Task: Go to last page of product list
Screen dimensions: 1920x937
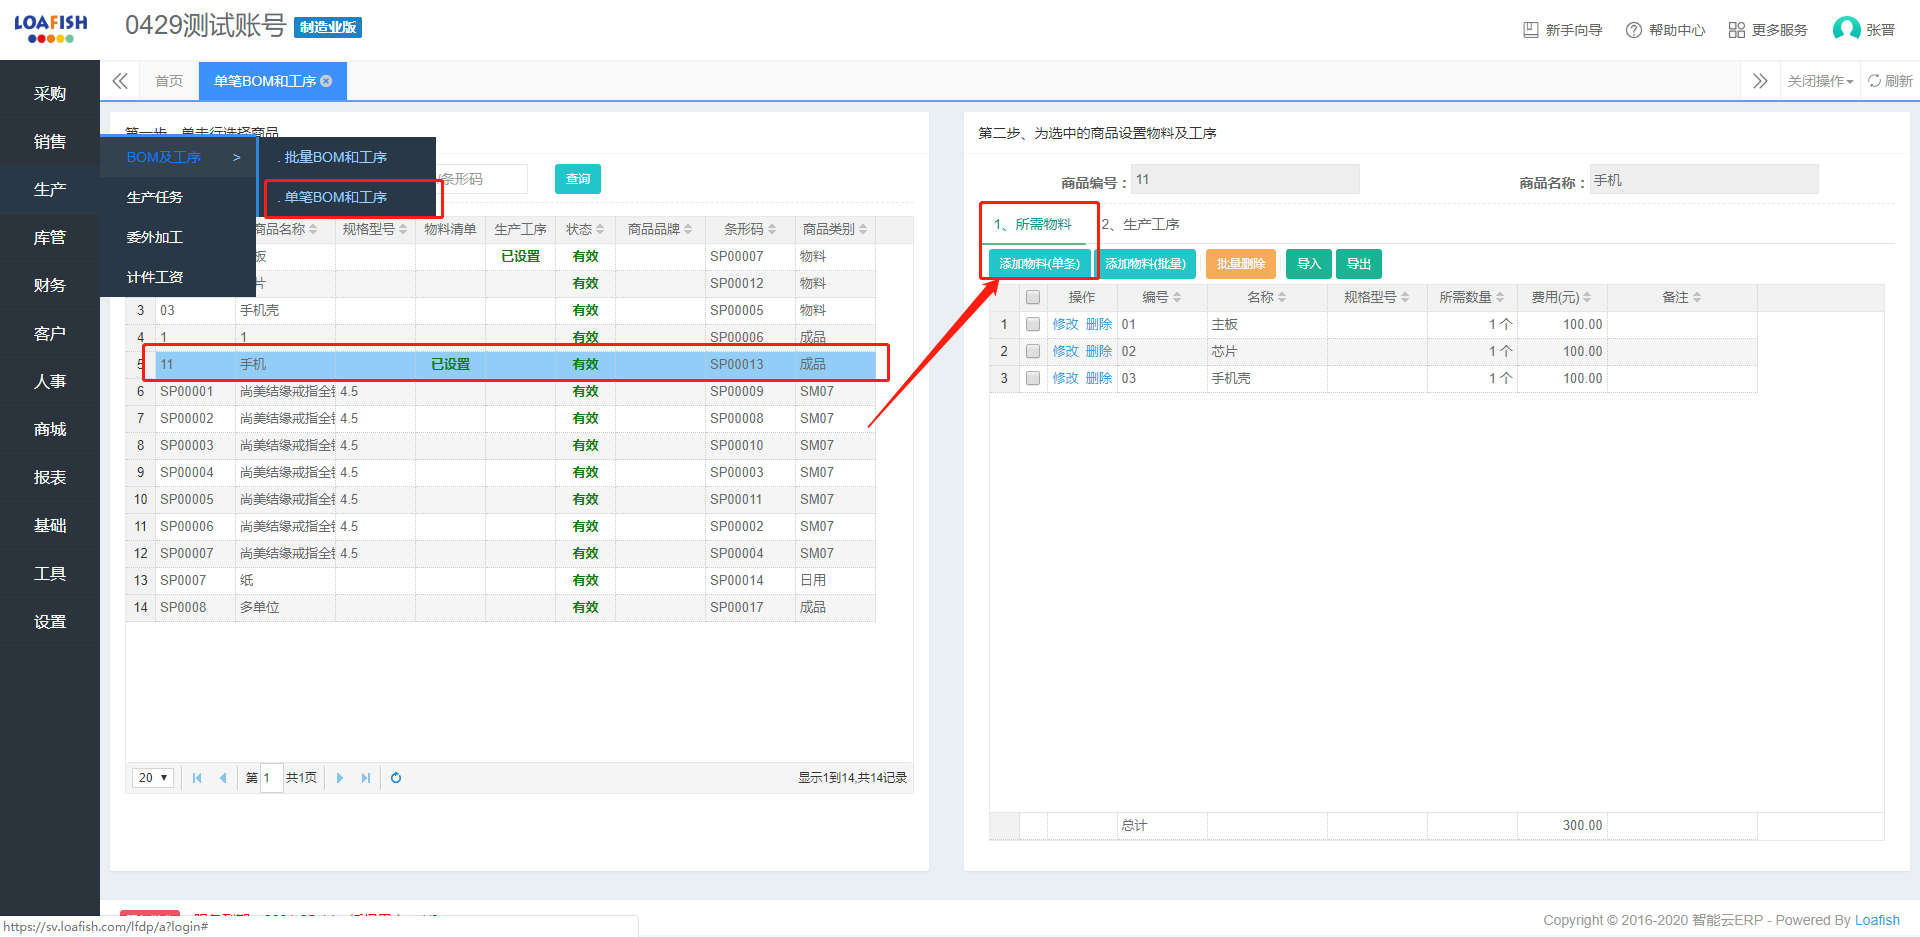Action: tap(366, 778)
